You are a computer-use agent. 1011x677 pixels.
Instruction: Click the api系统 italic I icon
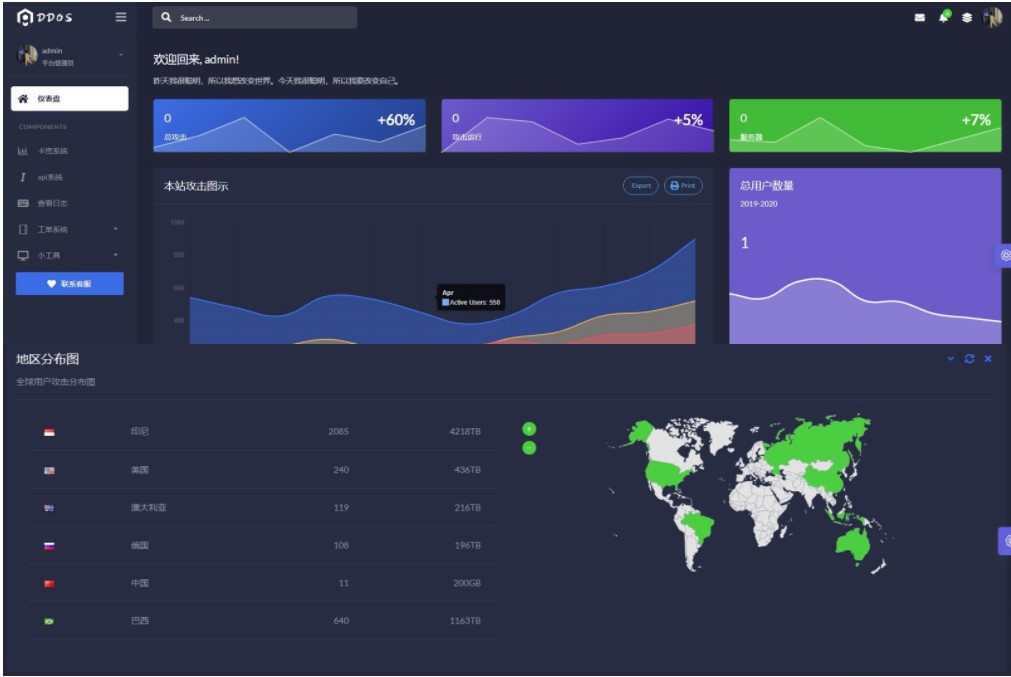tap(22, 177)
